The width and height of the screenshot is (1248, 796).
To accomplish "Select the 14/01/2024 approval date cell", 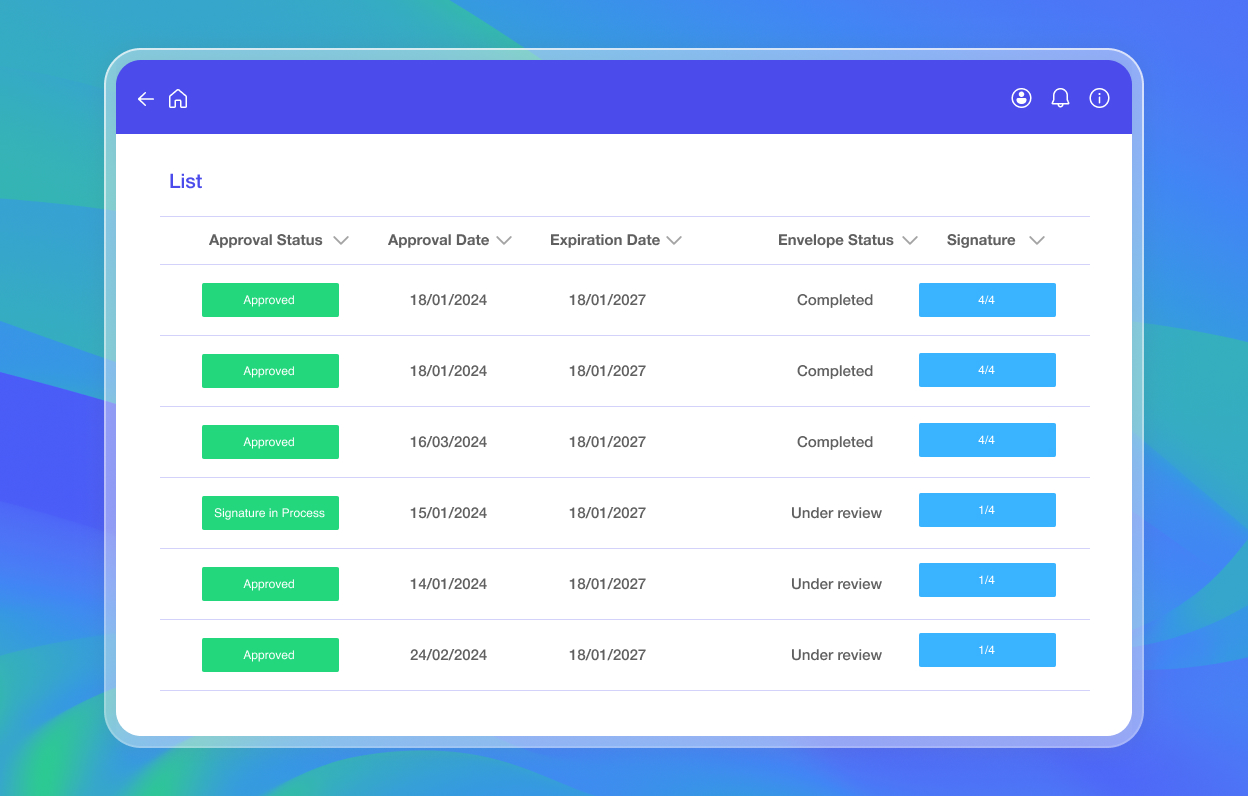I will tap(448, 584).
